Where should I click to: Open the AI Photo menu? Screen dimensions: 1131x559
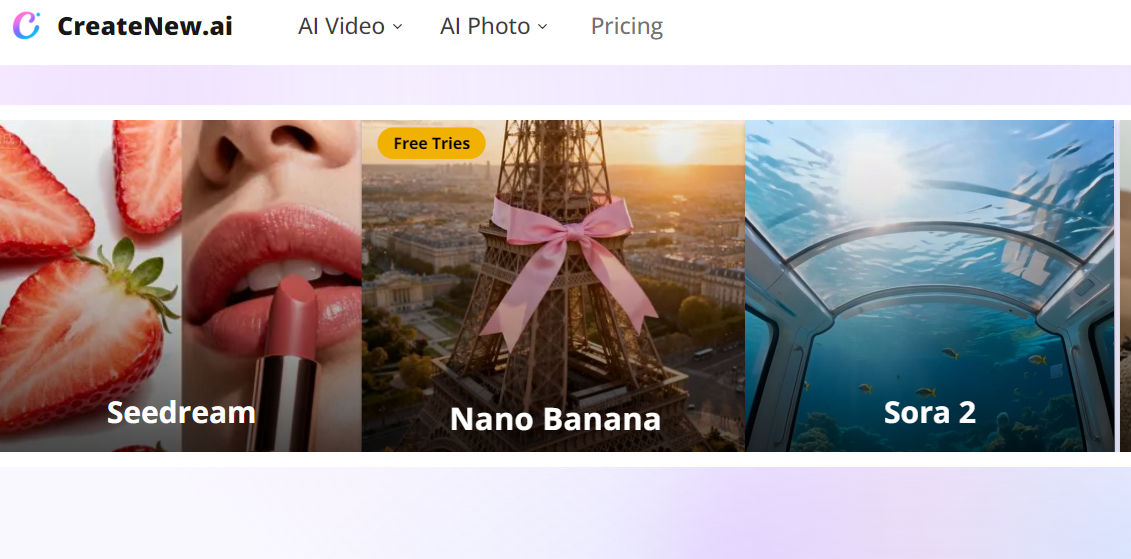click(485, 26)
